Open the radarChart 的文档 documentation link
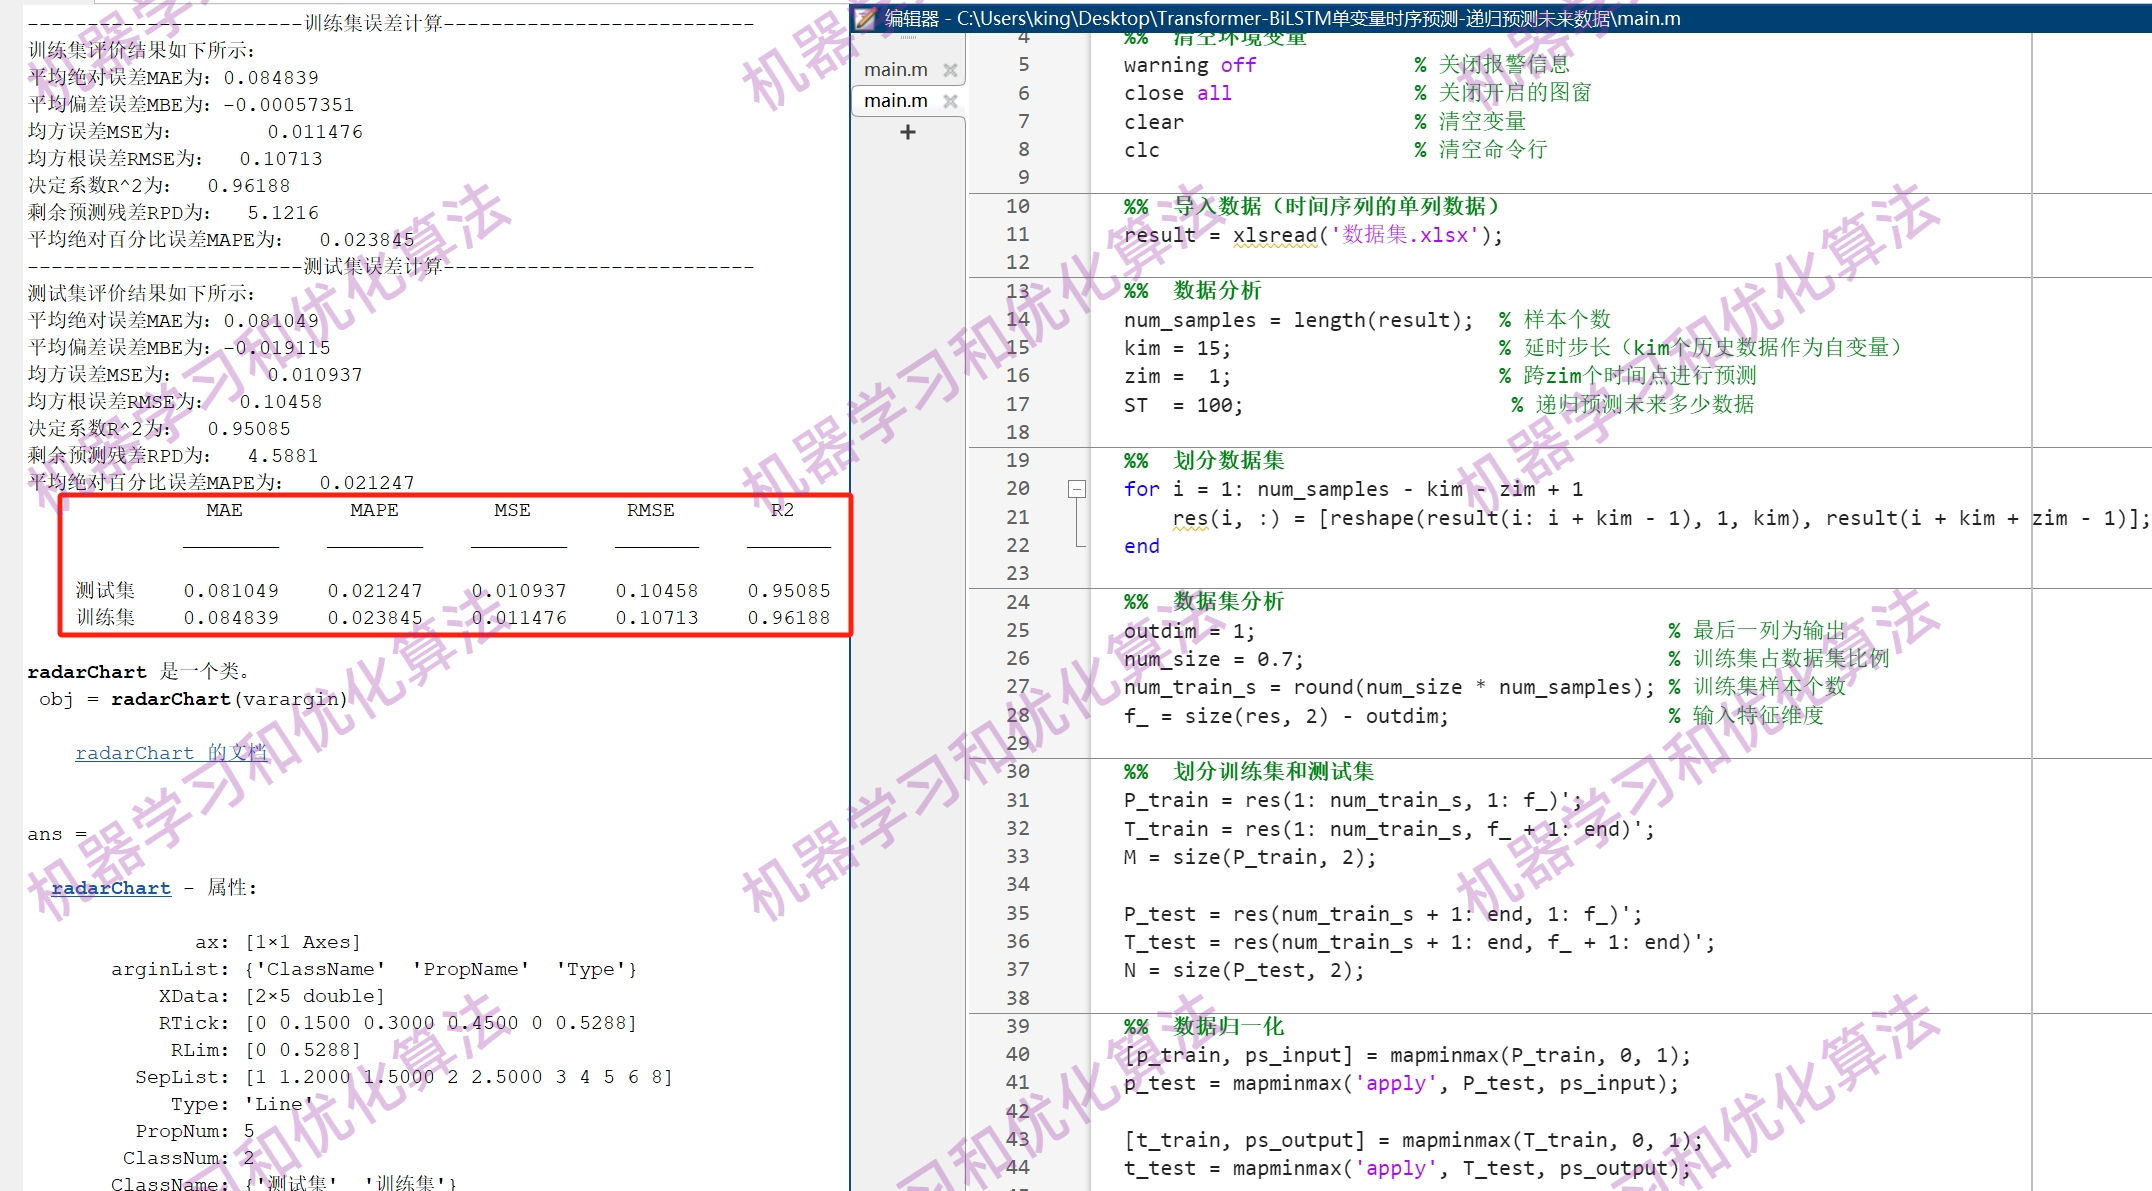 coord(171,753)
